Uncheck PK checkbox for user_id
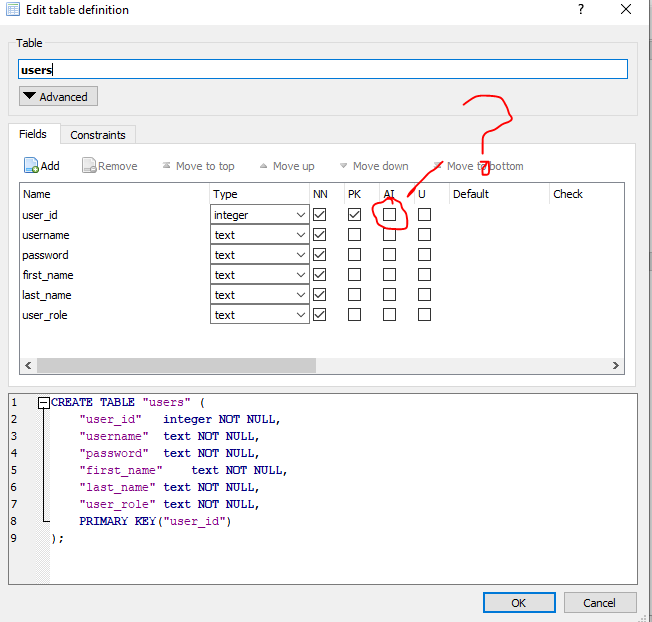Screen dimensions: 652x622 [354, 215]
